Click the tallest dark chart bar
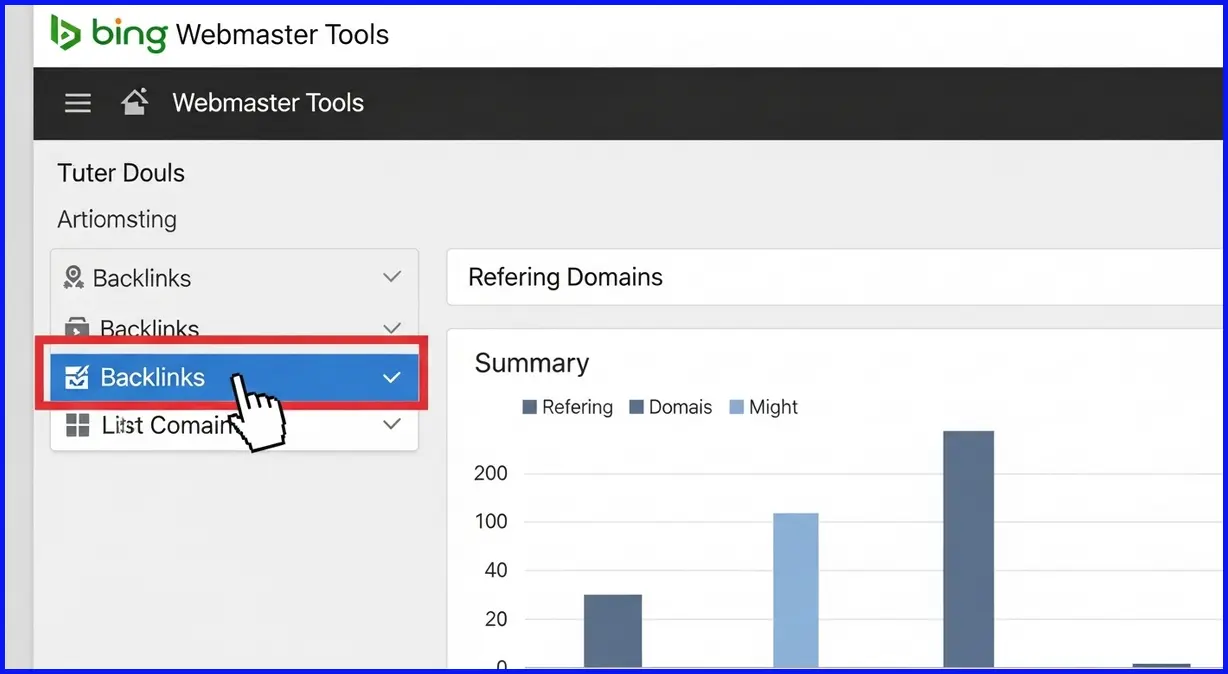1228x674 pixels. point(968,549)
